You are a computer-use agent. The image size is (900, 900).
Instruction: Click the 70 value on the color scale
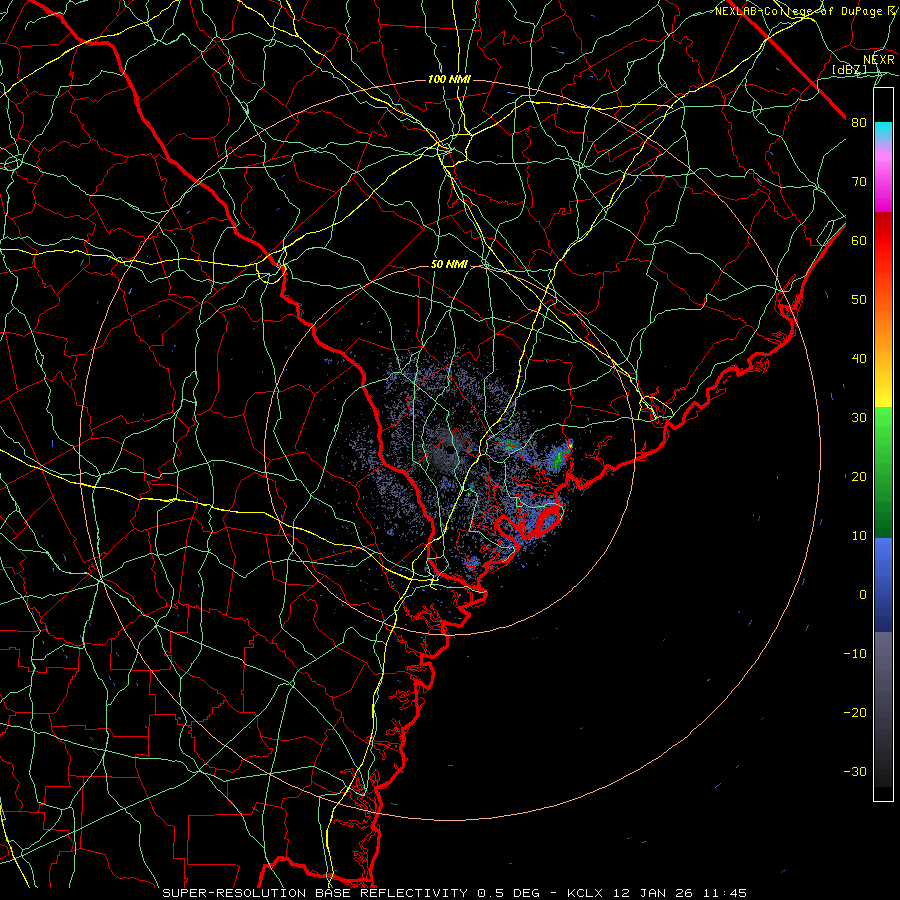(x=859, y=181)
